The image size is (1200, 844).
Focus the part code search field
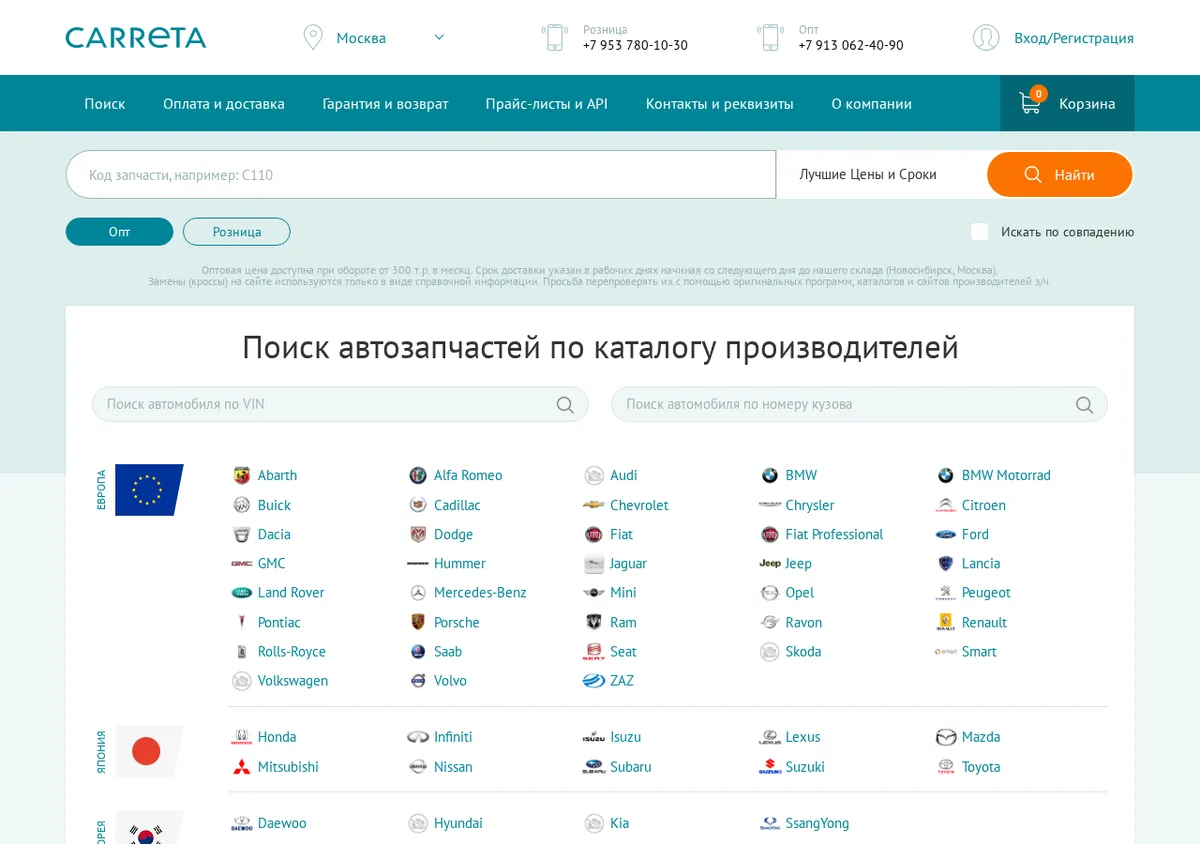[421, 175]
